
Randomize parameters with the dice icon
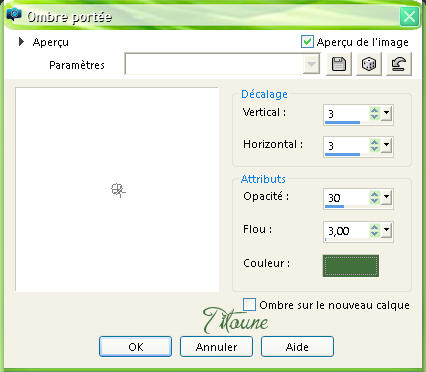[x=369, y=64]
